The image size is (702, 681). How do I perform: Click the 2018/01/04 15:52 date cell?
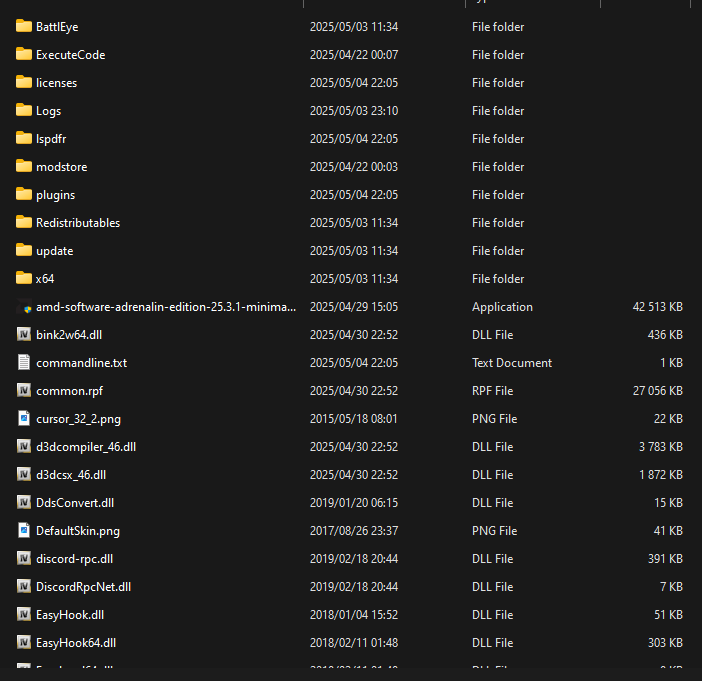[354, 614]
